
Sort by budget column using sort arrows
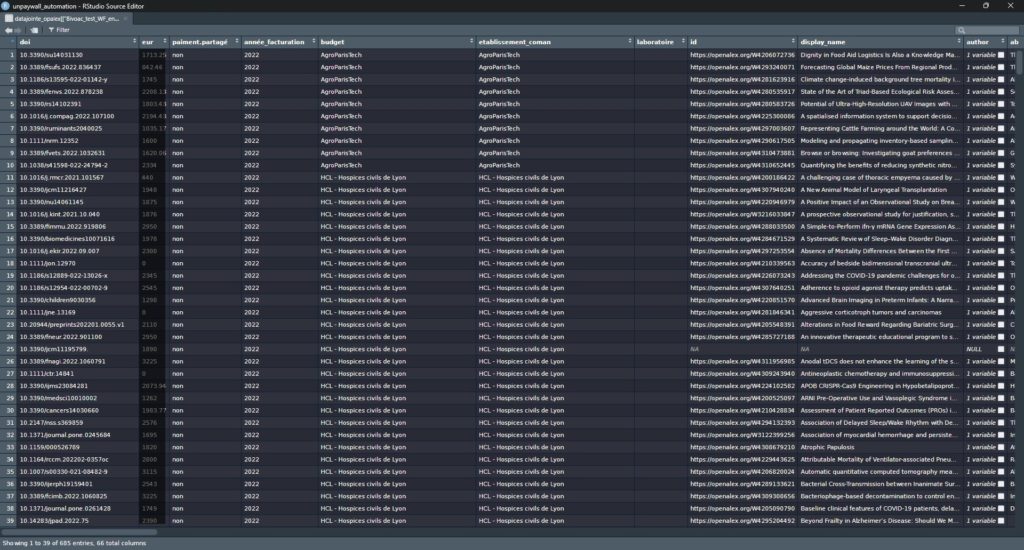click(470, 42)
